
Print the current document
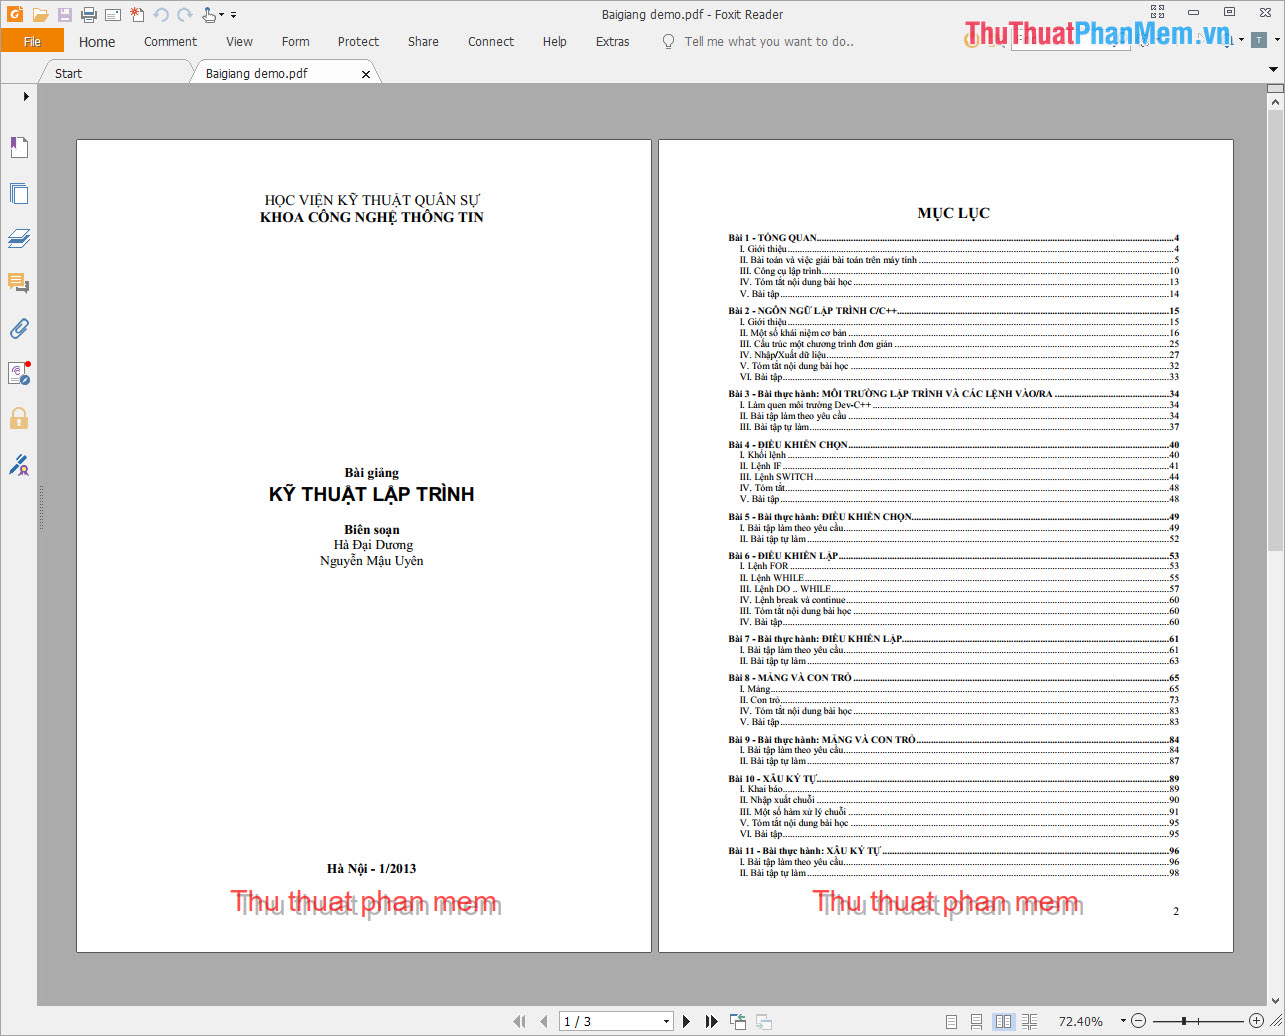coord(88,13)
